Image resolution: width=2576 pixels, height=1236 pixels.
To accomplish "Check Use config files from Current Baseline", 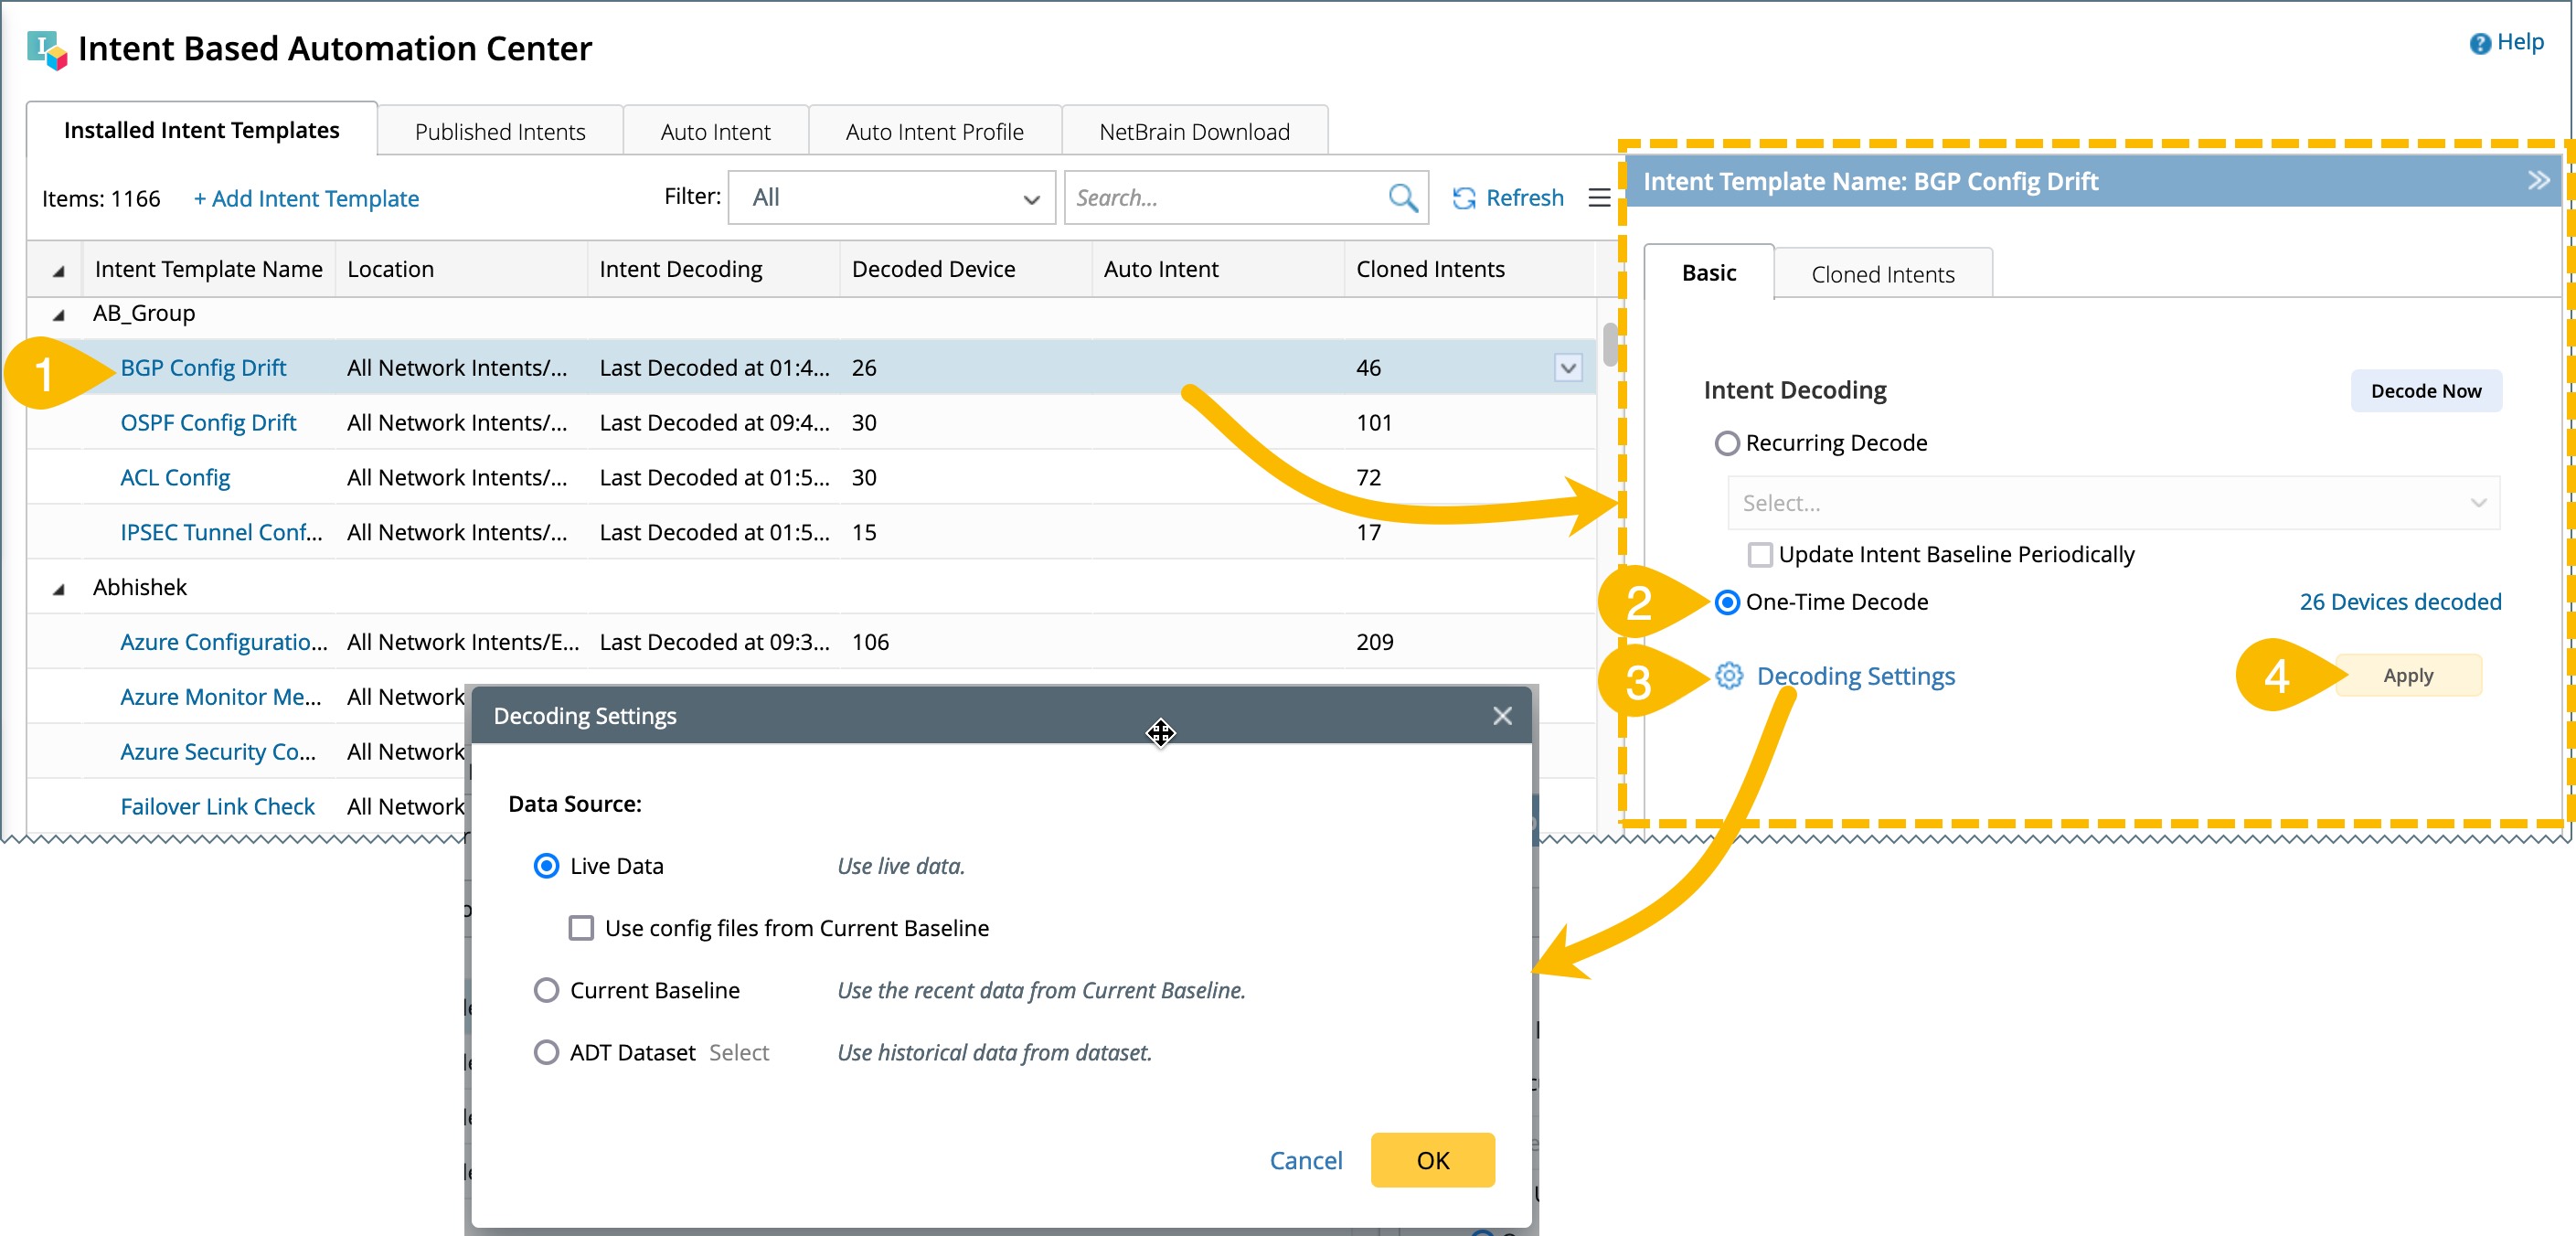I will click(x=581, y=928).
